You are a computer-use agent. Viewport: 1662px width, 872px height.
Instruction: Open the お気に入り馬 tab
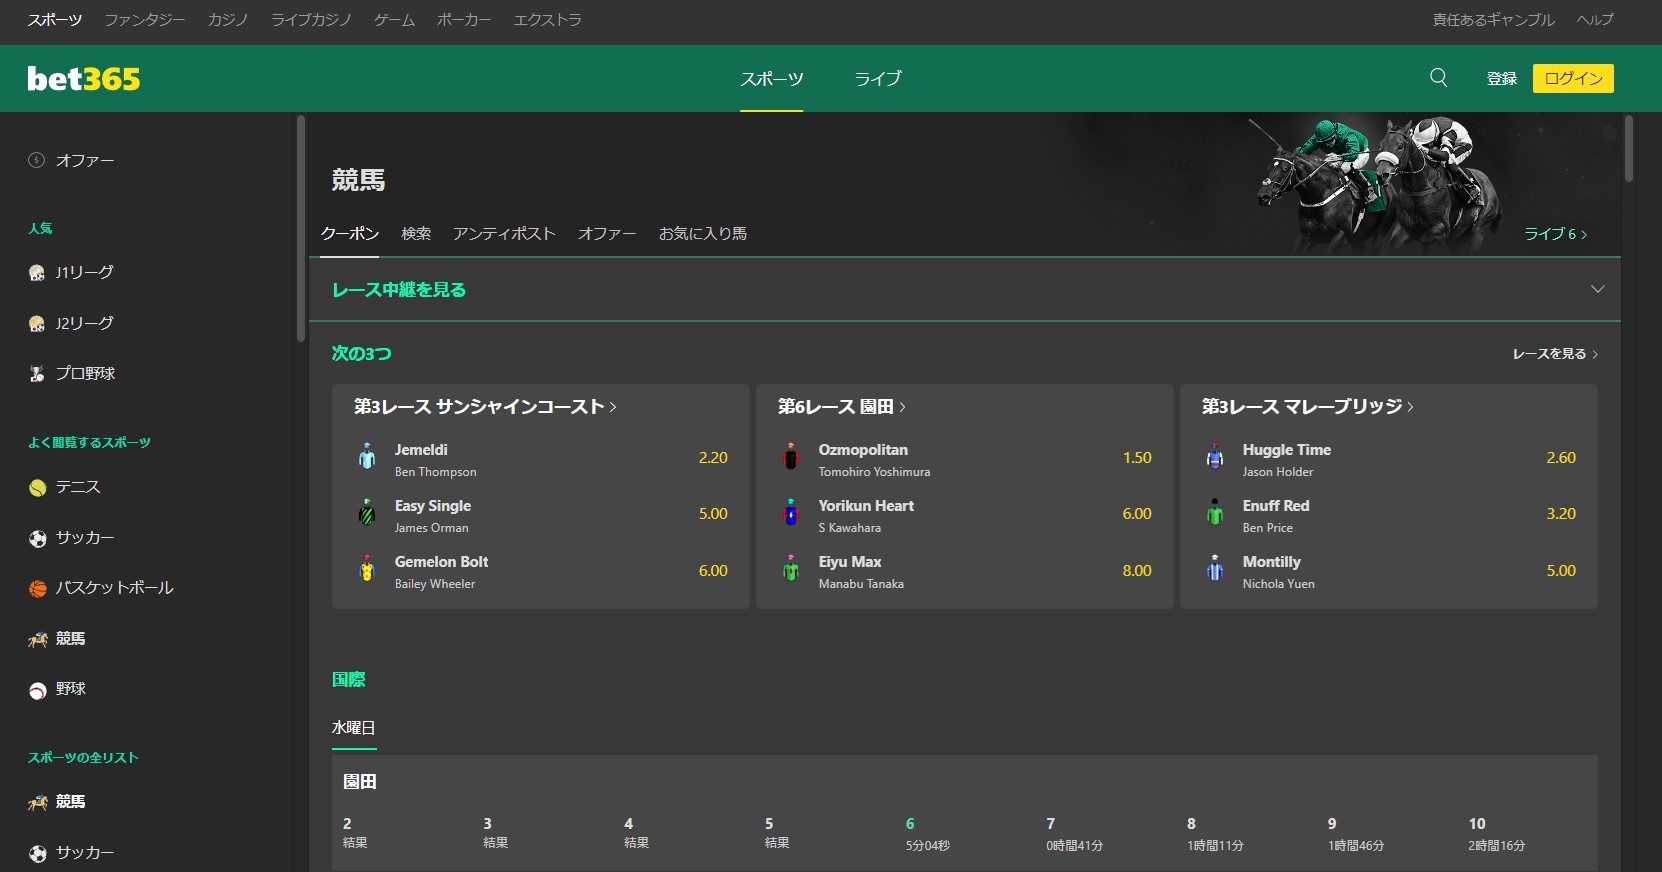pyautogui.click(x=703, y=233)
